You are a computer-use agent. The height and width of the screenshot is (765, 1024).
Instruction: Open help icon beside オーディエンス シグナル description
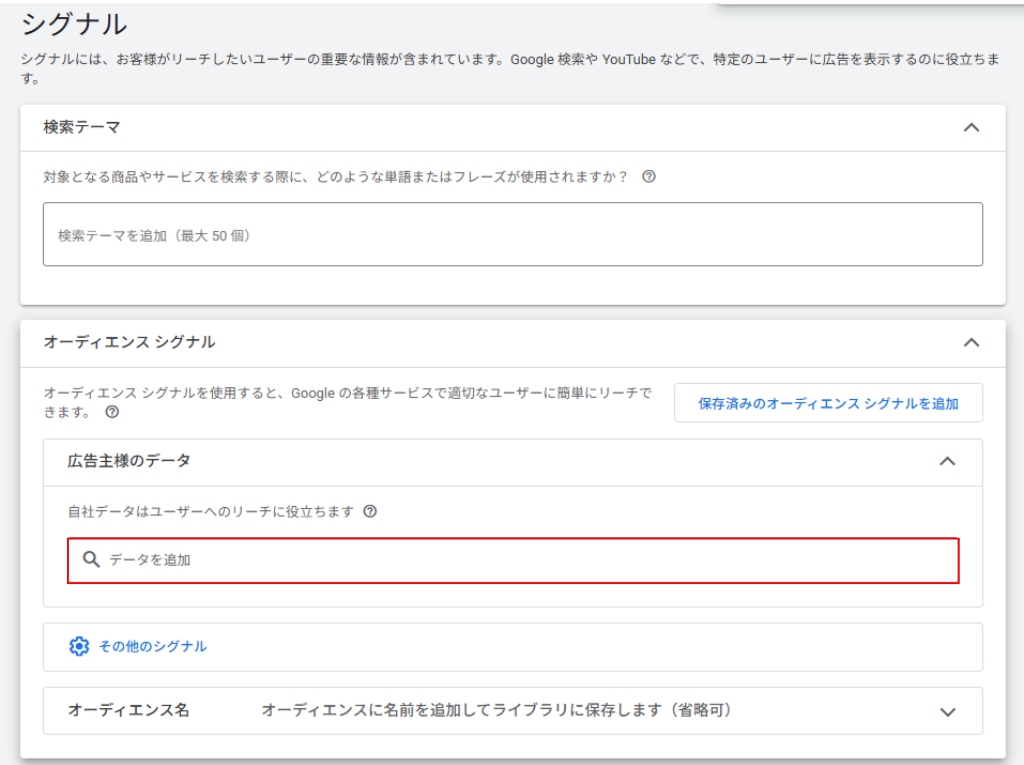click(112, 412)
